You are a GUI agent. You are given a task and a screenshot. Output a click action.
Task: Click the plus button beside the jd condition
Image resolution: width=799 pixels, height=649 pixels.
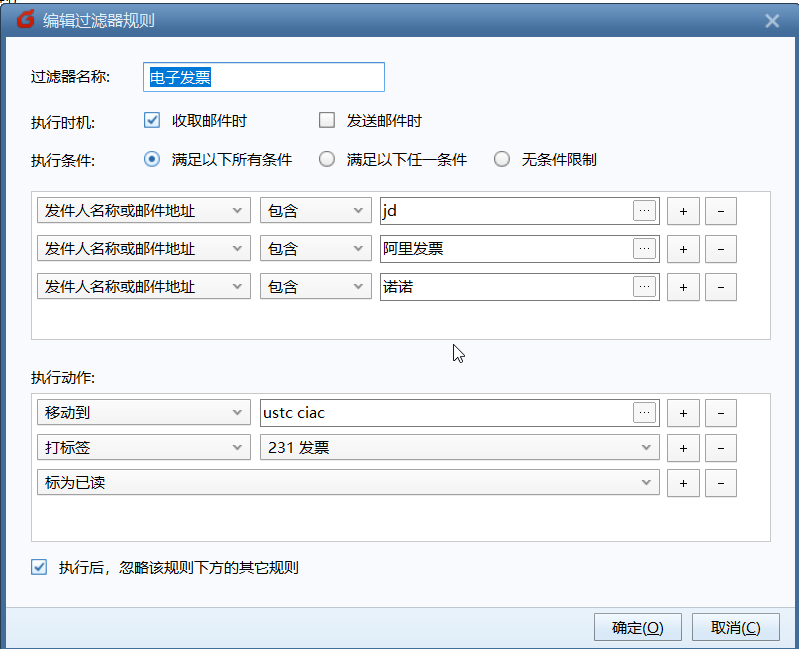[683, 211]
